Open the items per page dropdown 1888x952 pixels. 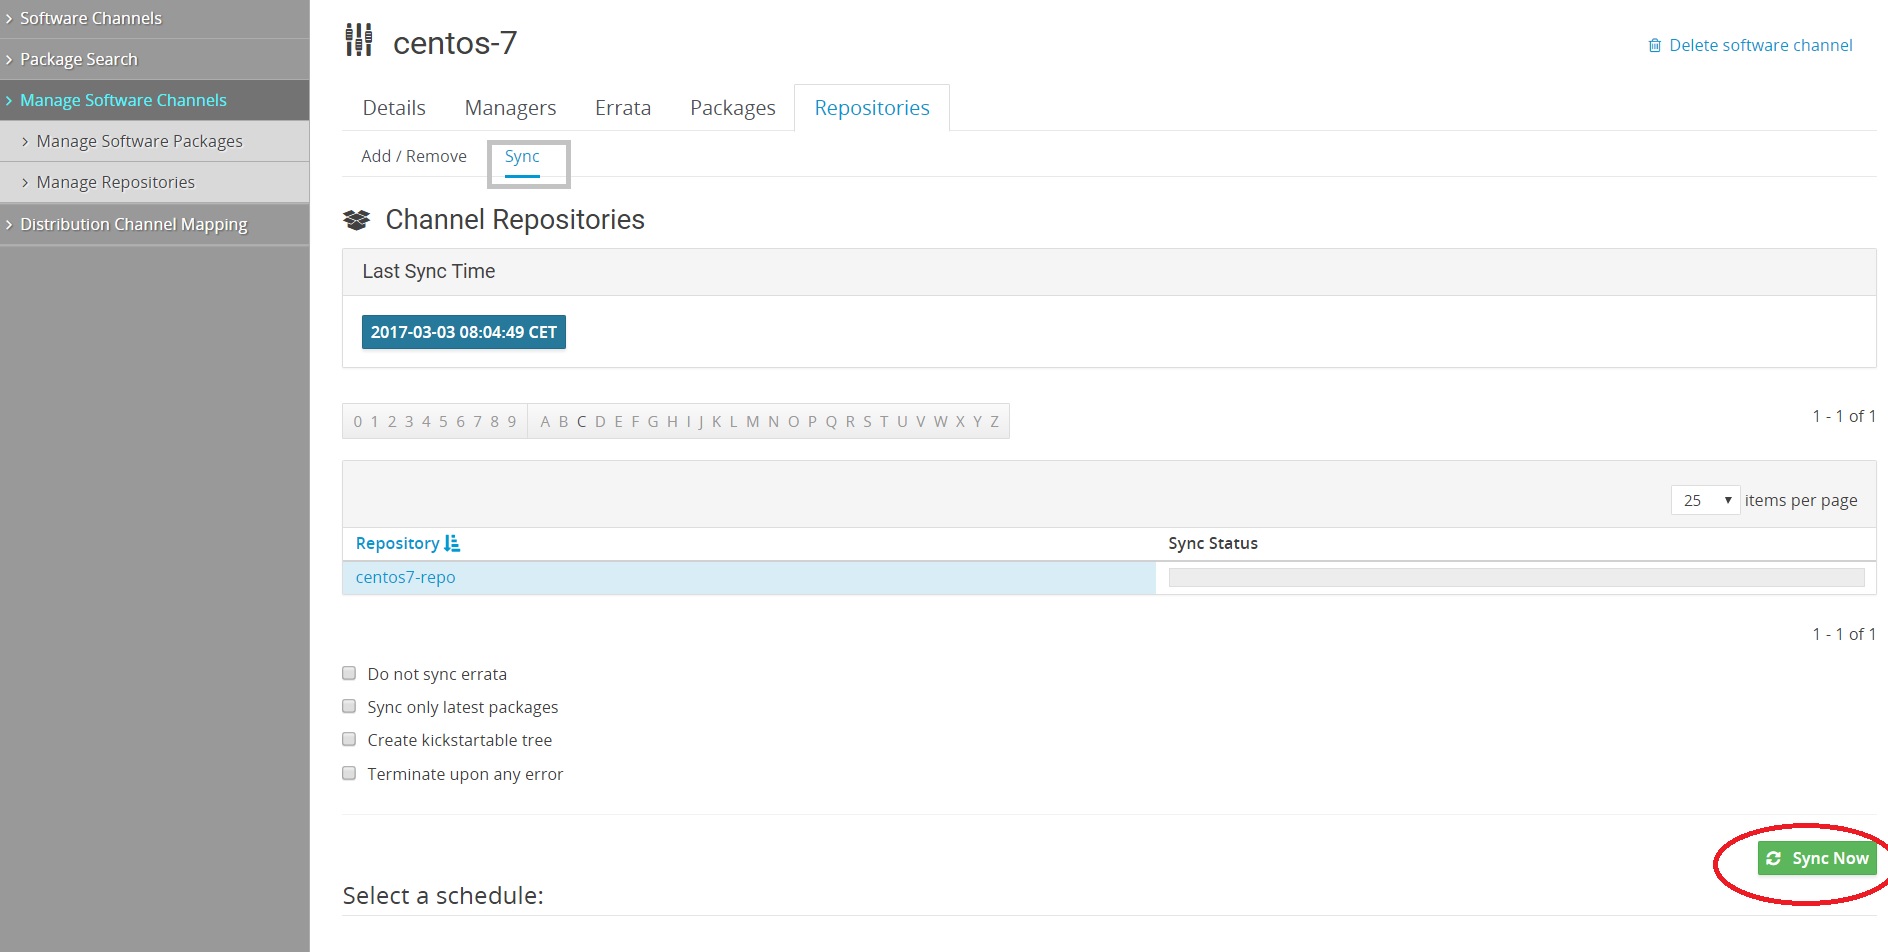coord(1706,500)
